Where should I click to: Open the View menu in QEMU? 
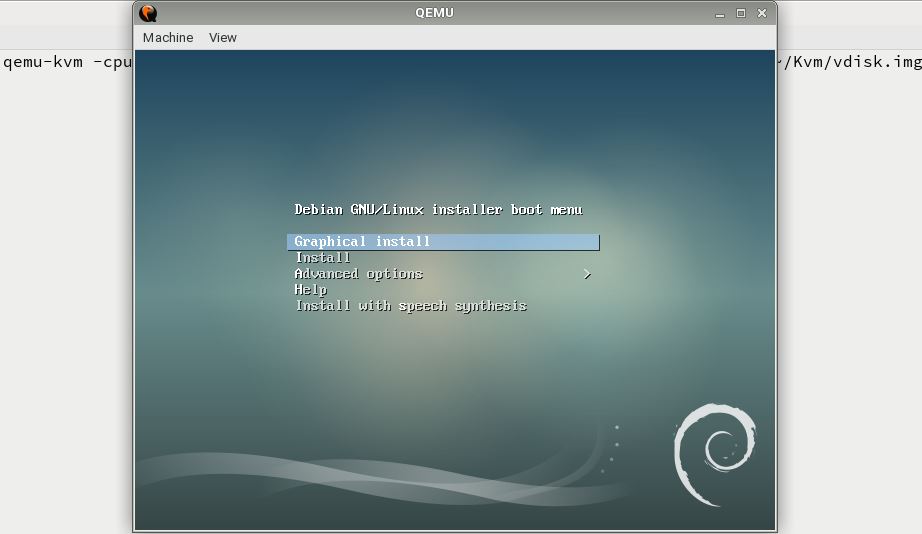(x=222, y=38)
